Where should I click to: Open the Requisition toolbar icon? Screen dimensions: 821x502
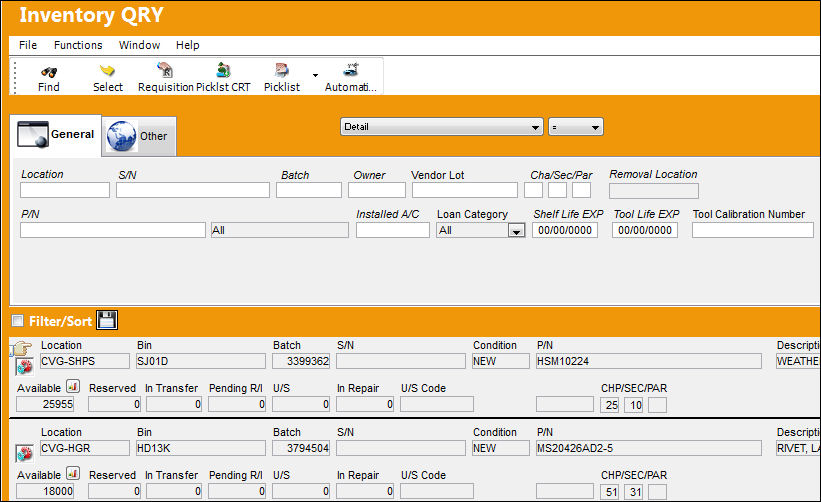[x=165, y=70]
